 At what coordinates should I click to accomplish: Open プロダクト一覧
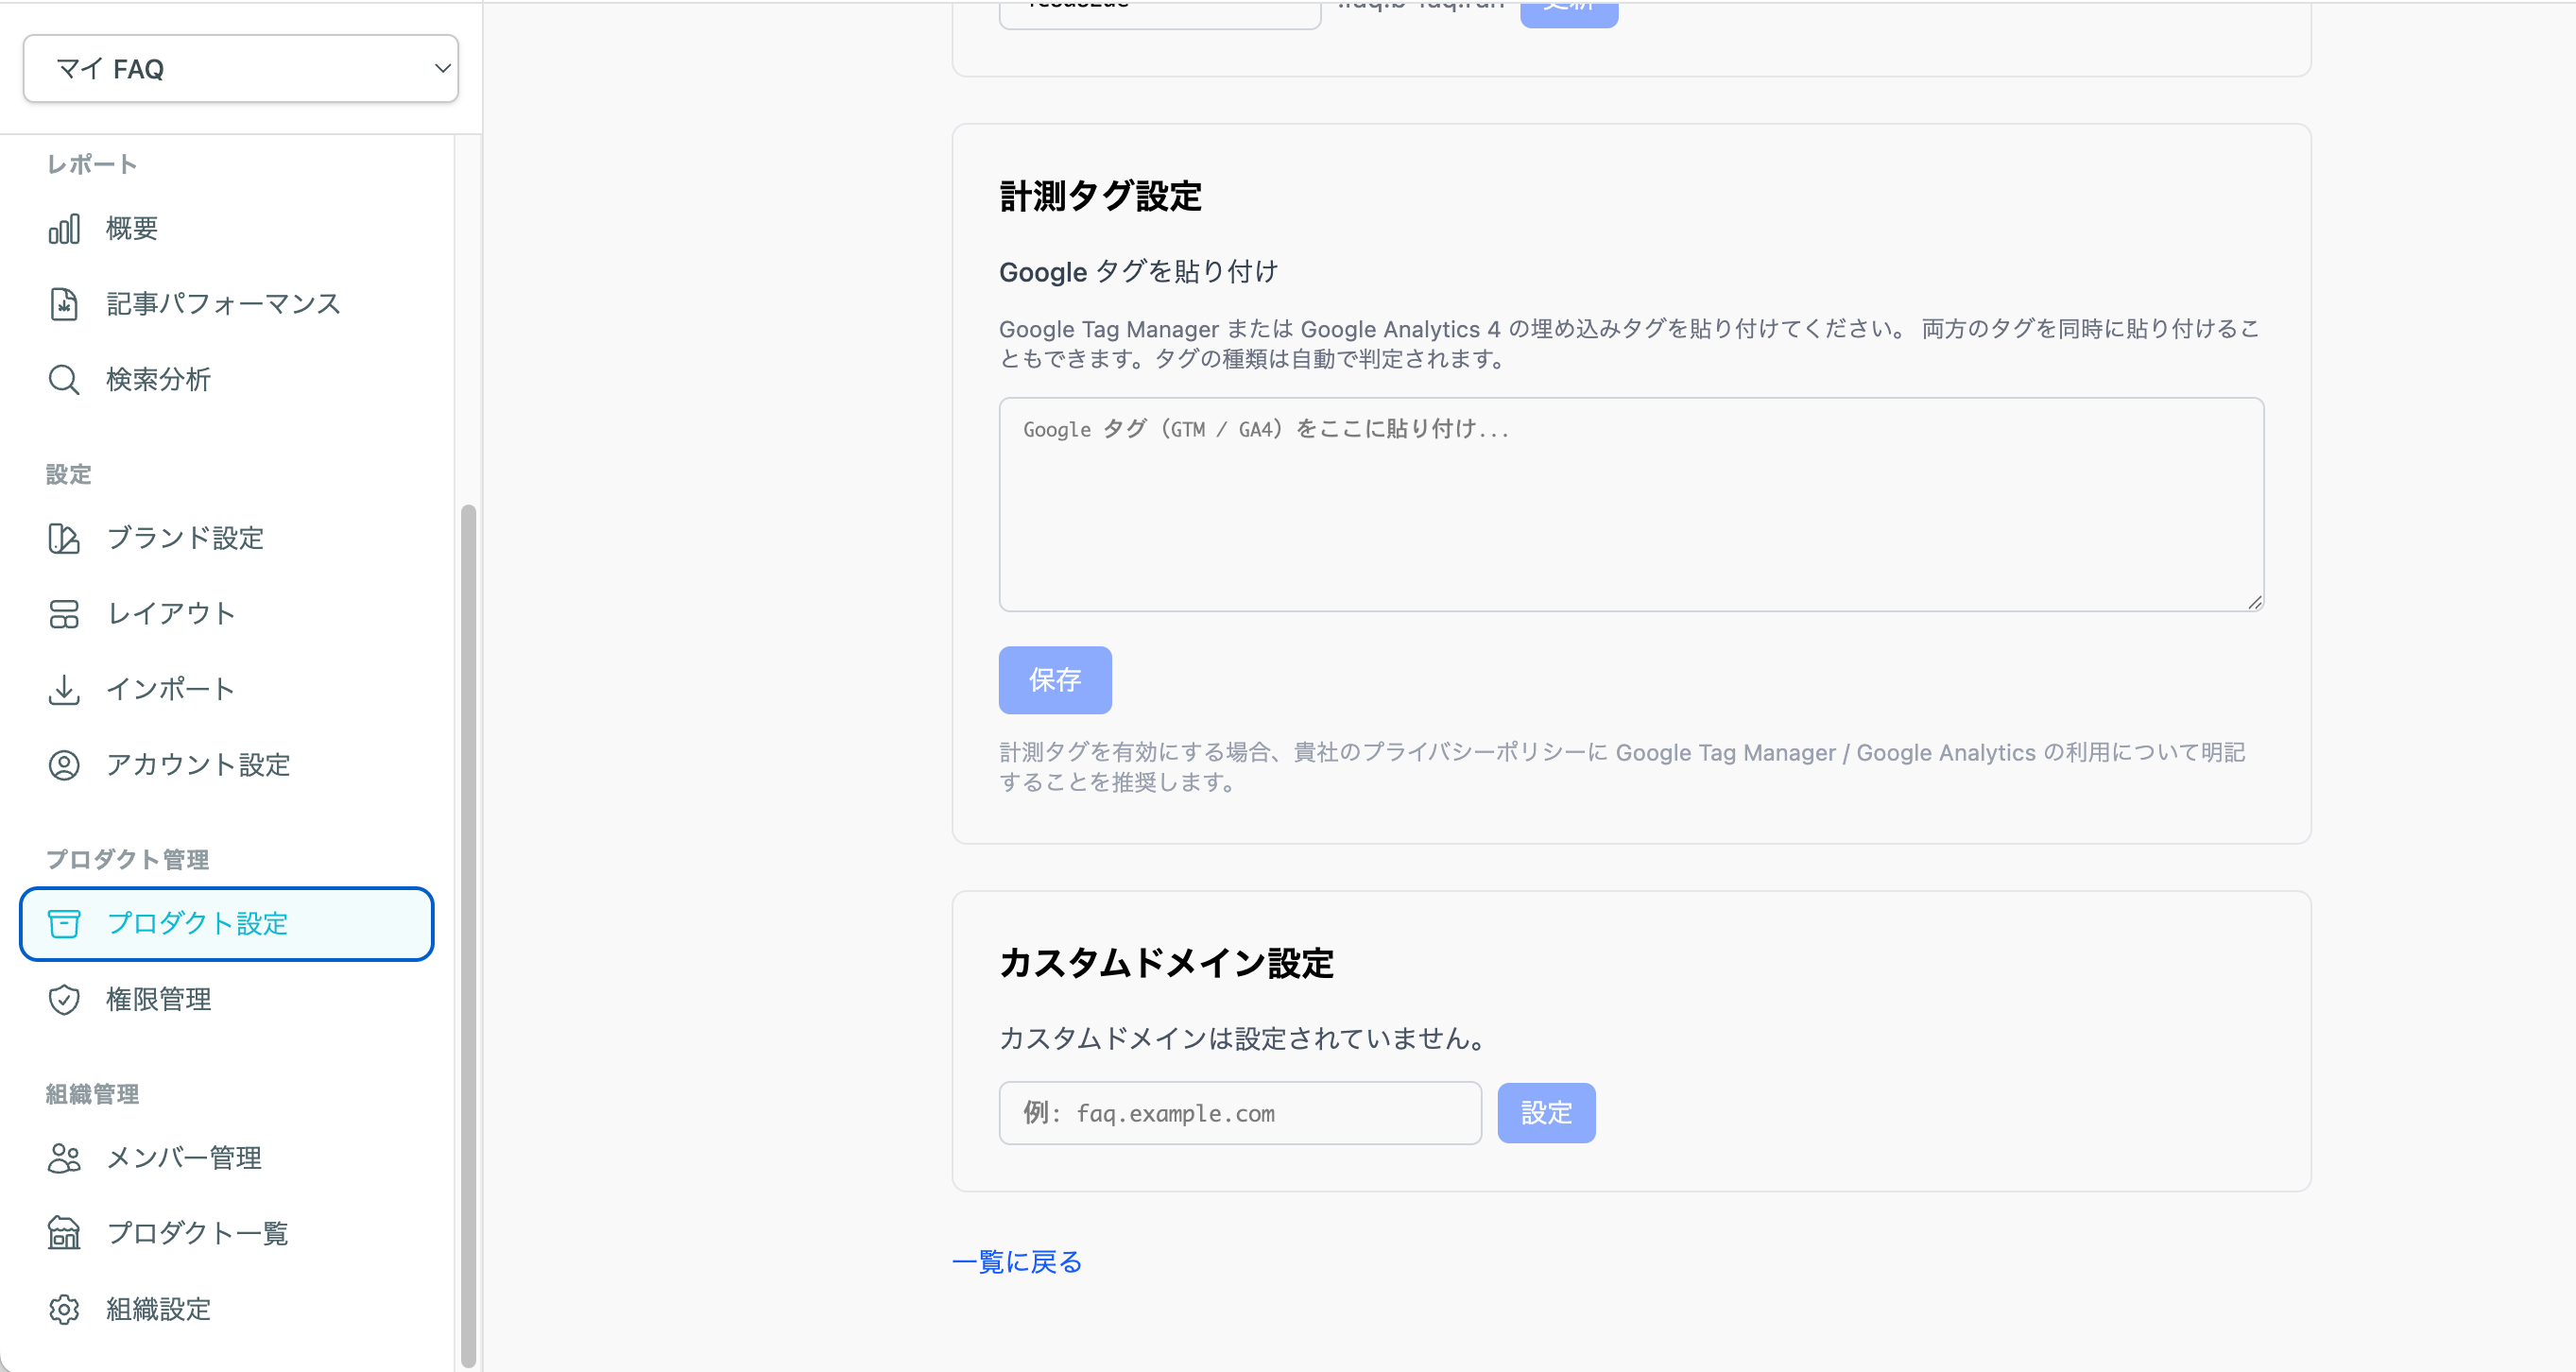coord(197,1234)
